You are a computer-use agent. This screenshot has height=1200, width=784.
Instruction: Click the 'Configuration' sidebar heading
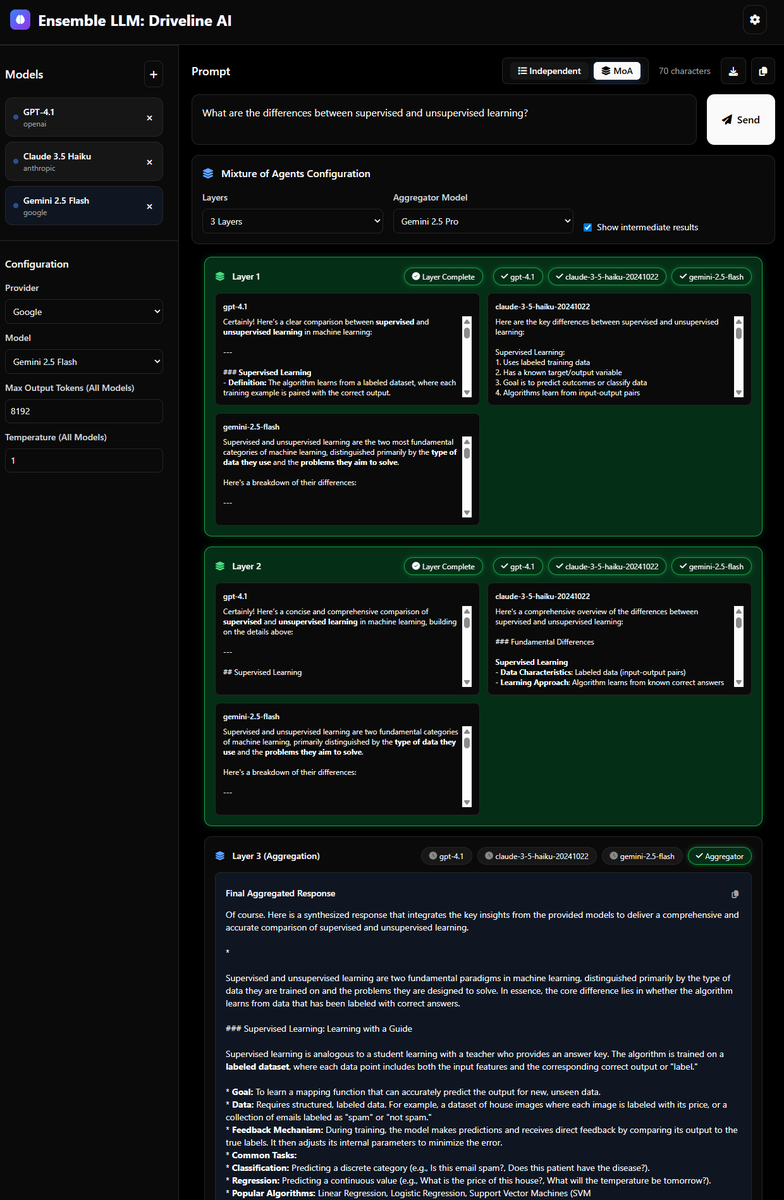37,264
